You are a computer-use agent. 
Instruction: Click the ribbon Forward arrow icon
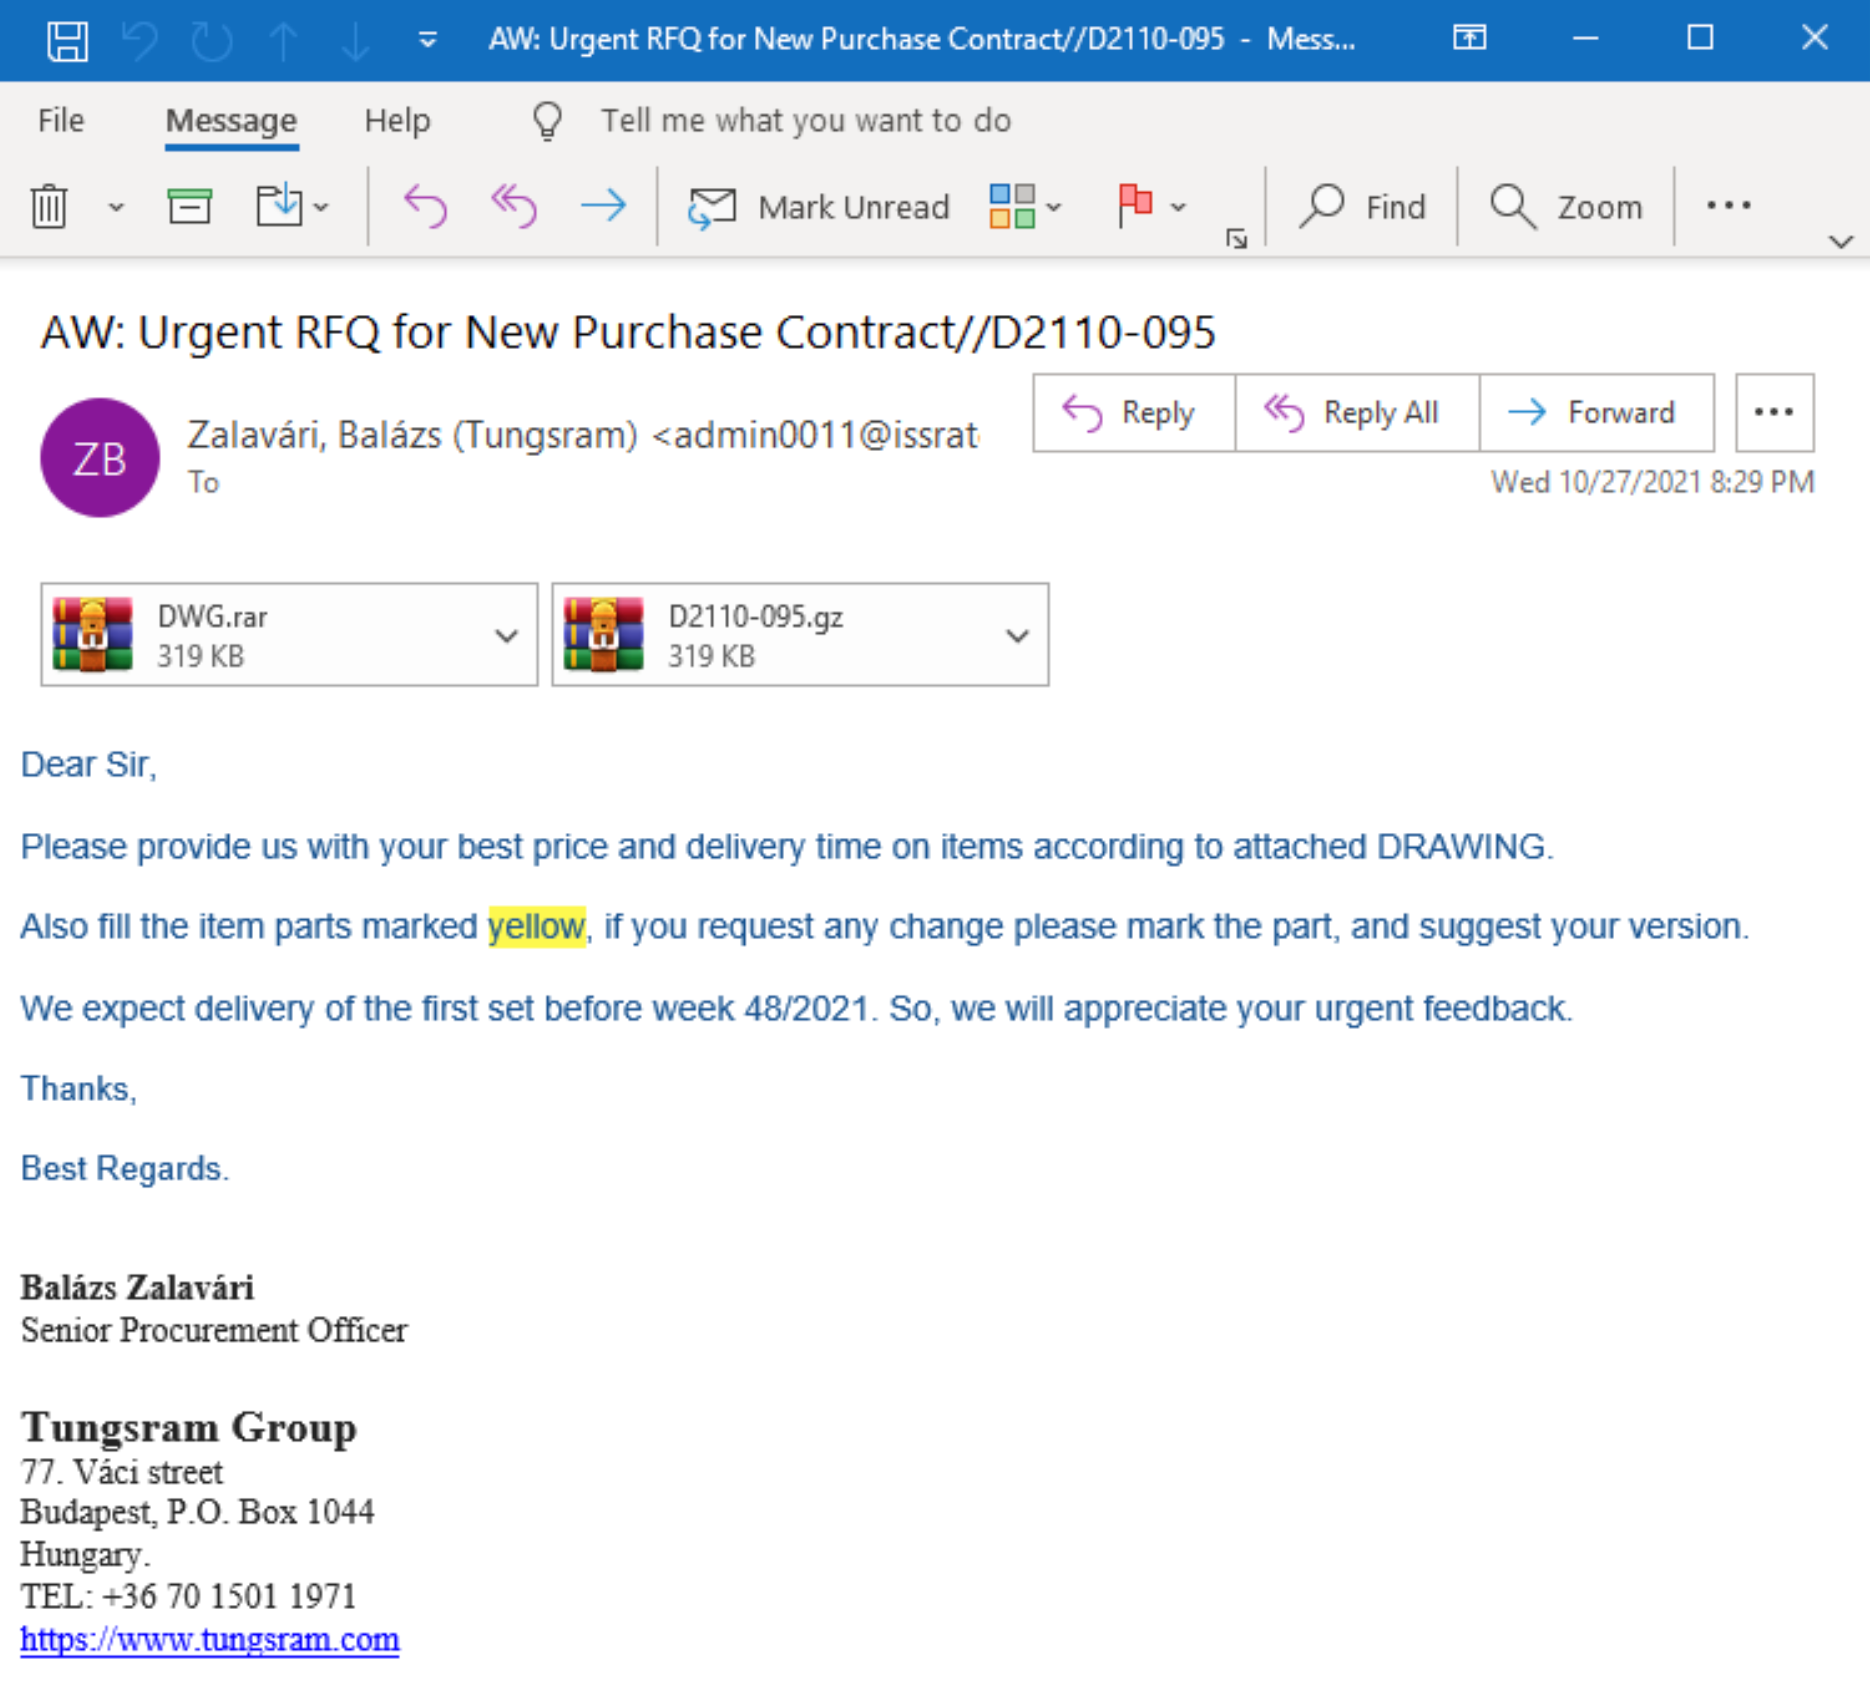(603, 207)
